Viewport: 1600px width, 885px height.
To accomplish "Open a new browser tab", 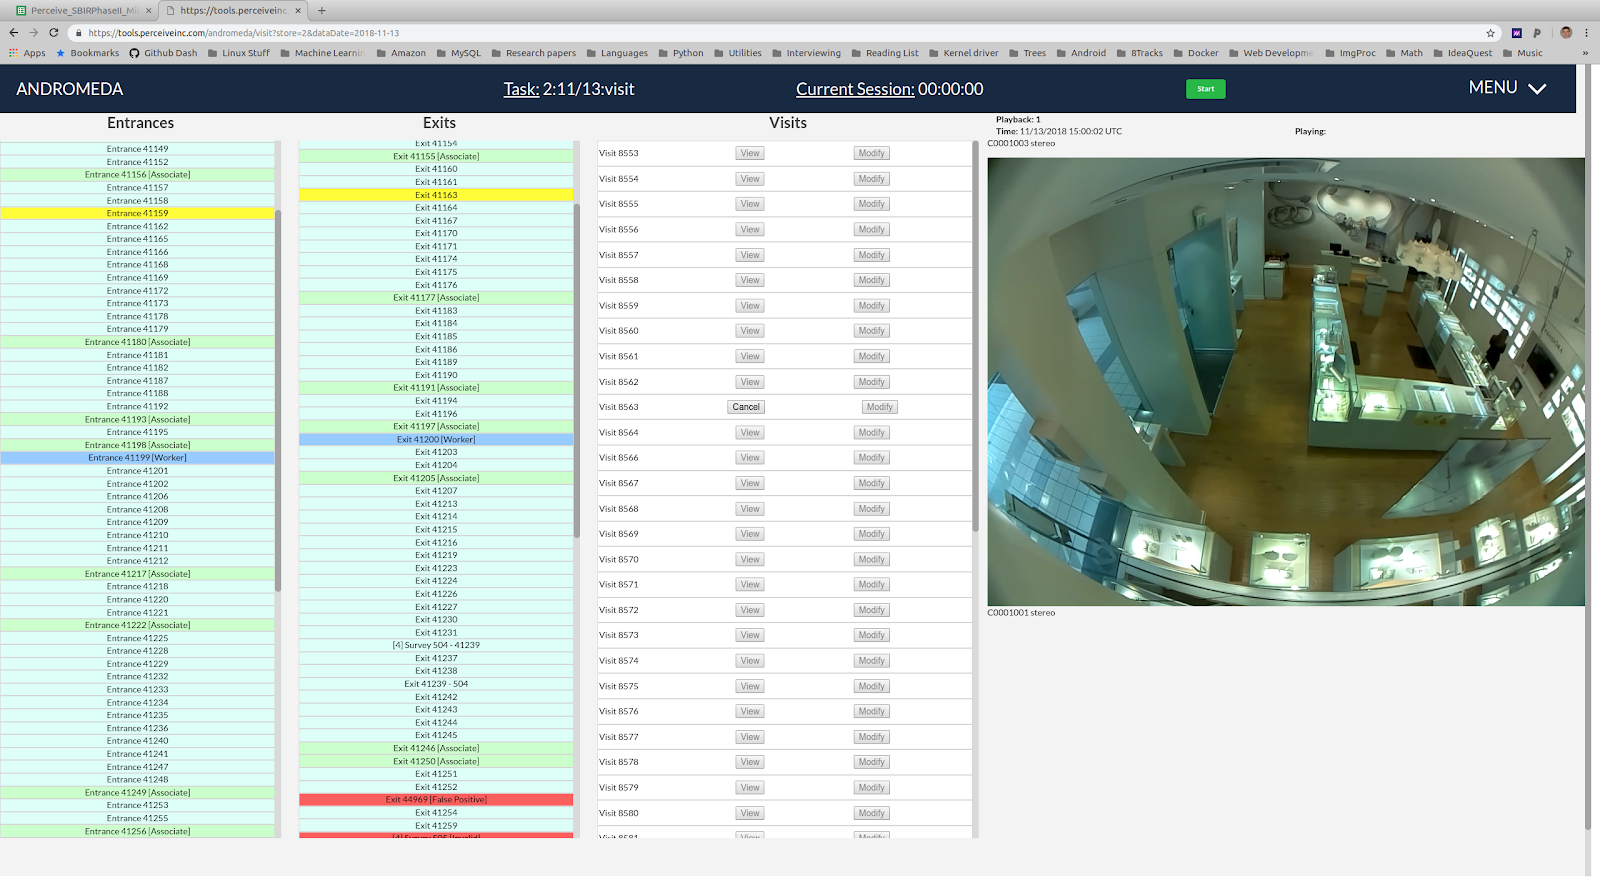I will tap(322, 10).
